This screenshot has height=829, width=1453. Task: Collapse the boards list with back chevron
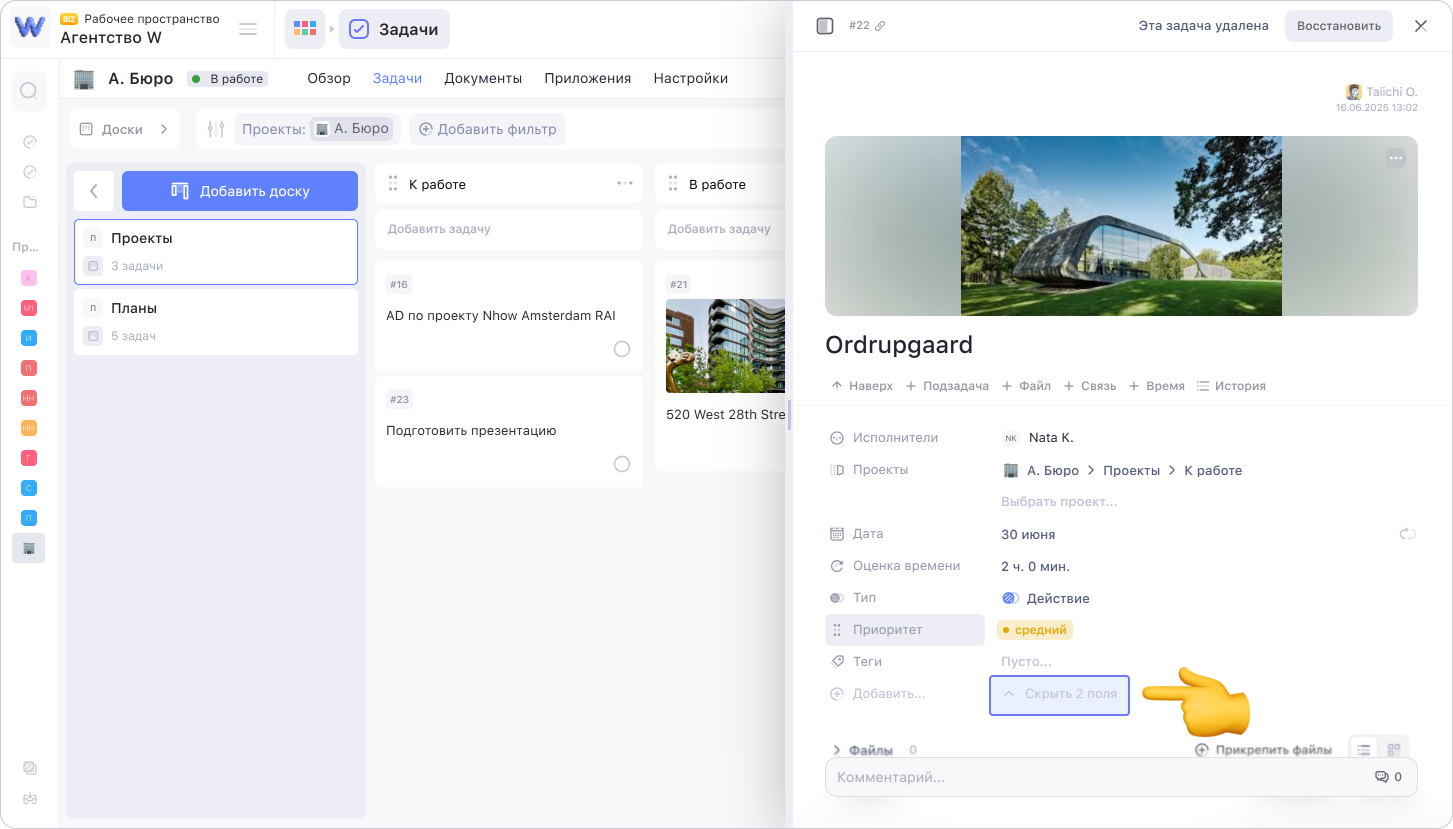(94, 191)
